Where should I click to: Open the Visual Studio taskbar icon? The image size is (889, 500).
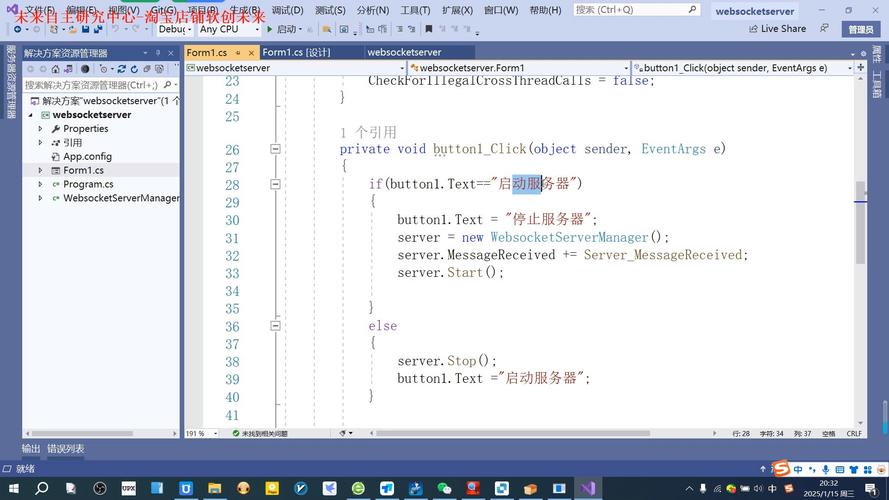click(587, 488)
